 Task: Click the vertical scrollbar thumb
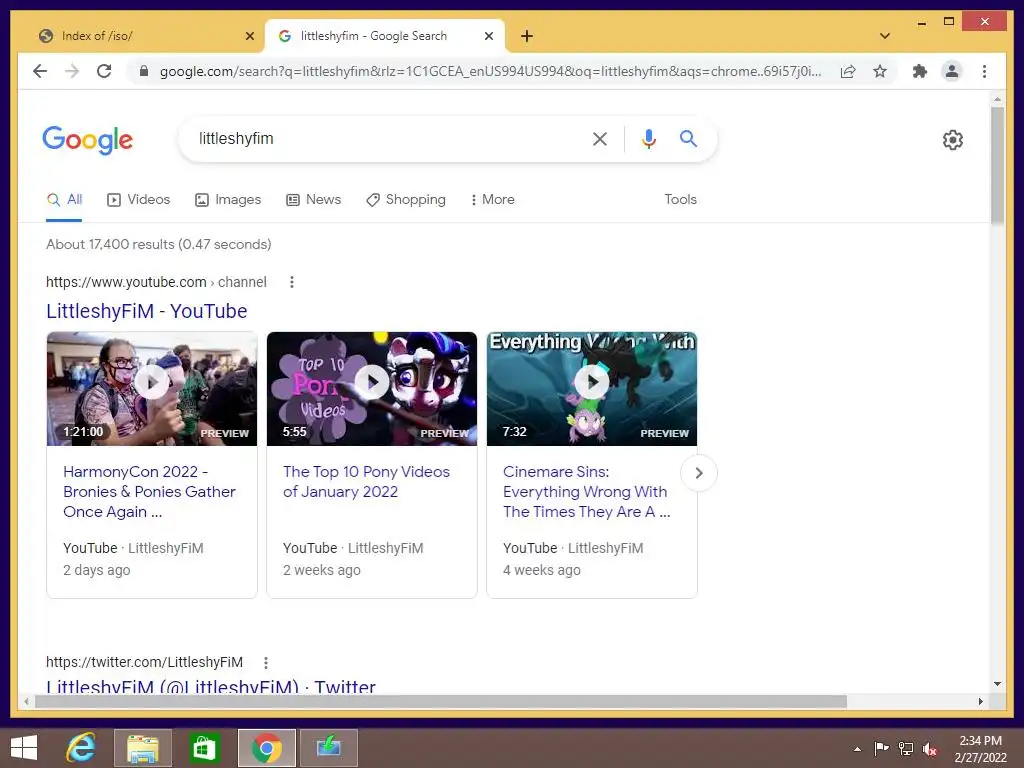coord(997,166)
